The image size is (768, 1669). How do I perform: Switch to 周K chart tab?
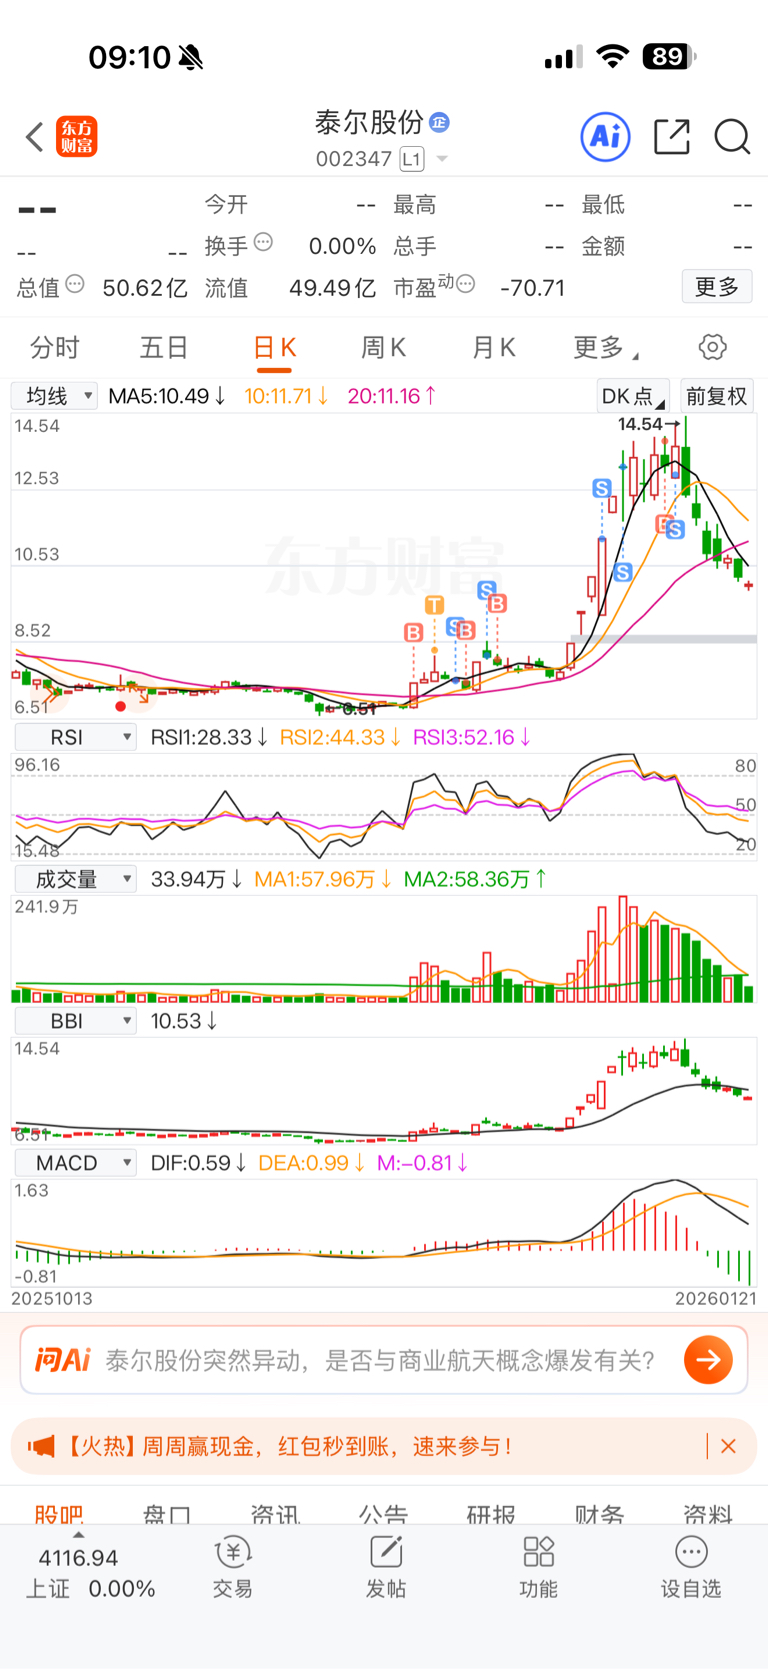coord(383,347)
